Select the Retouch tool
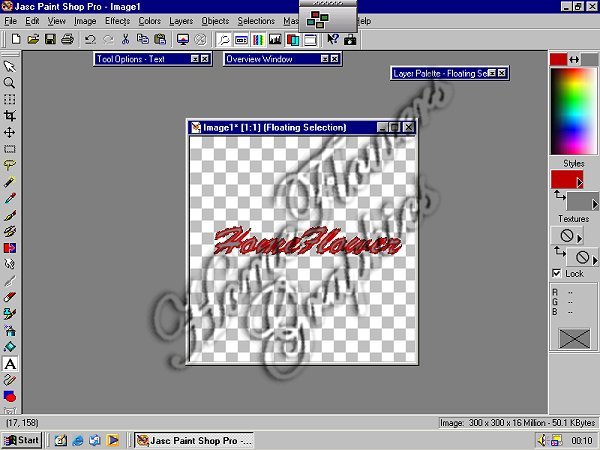This screenshot has width=600, height=450. (x=10, y=264)
